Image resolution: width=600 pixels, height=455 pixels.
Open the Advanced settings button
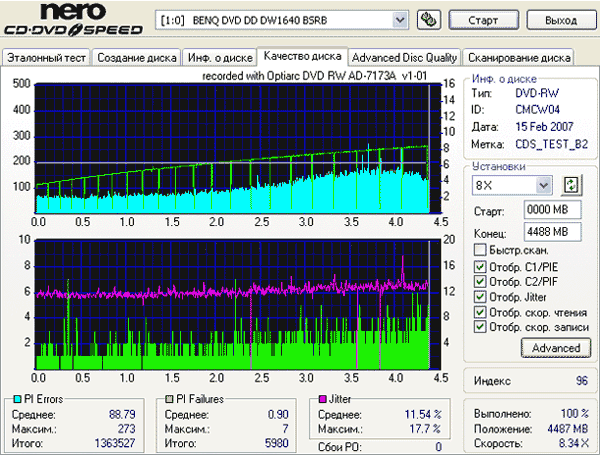(x=555, y=347)
